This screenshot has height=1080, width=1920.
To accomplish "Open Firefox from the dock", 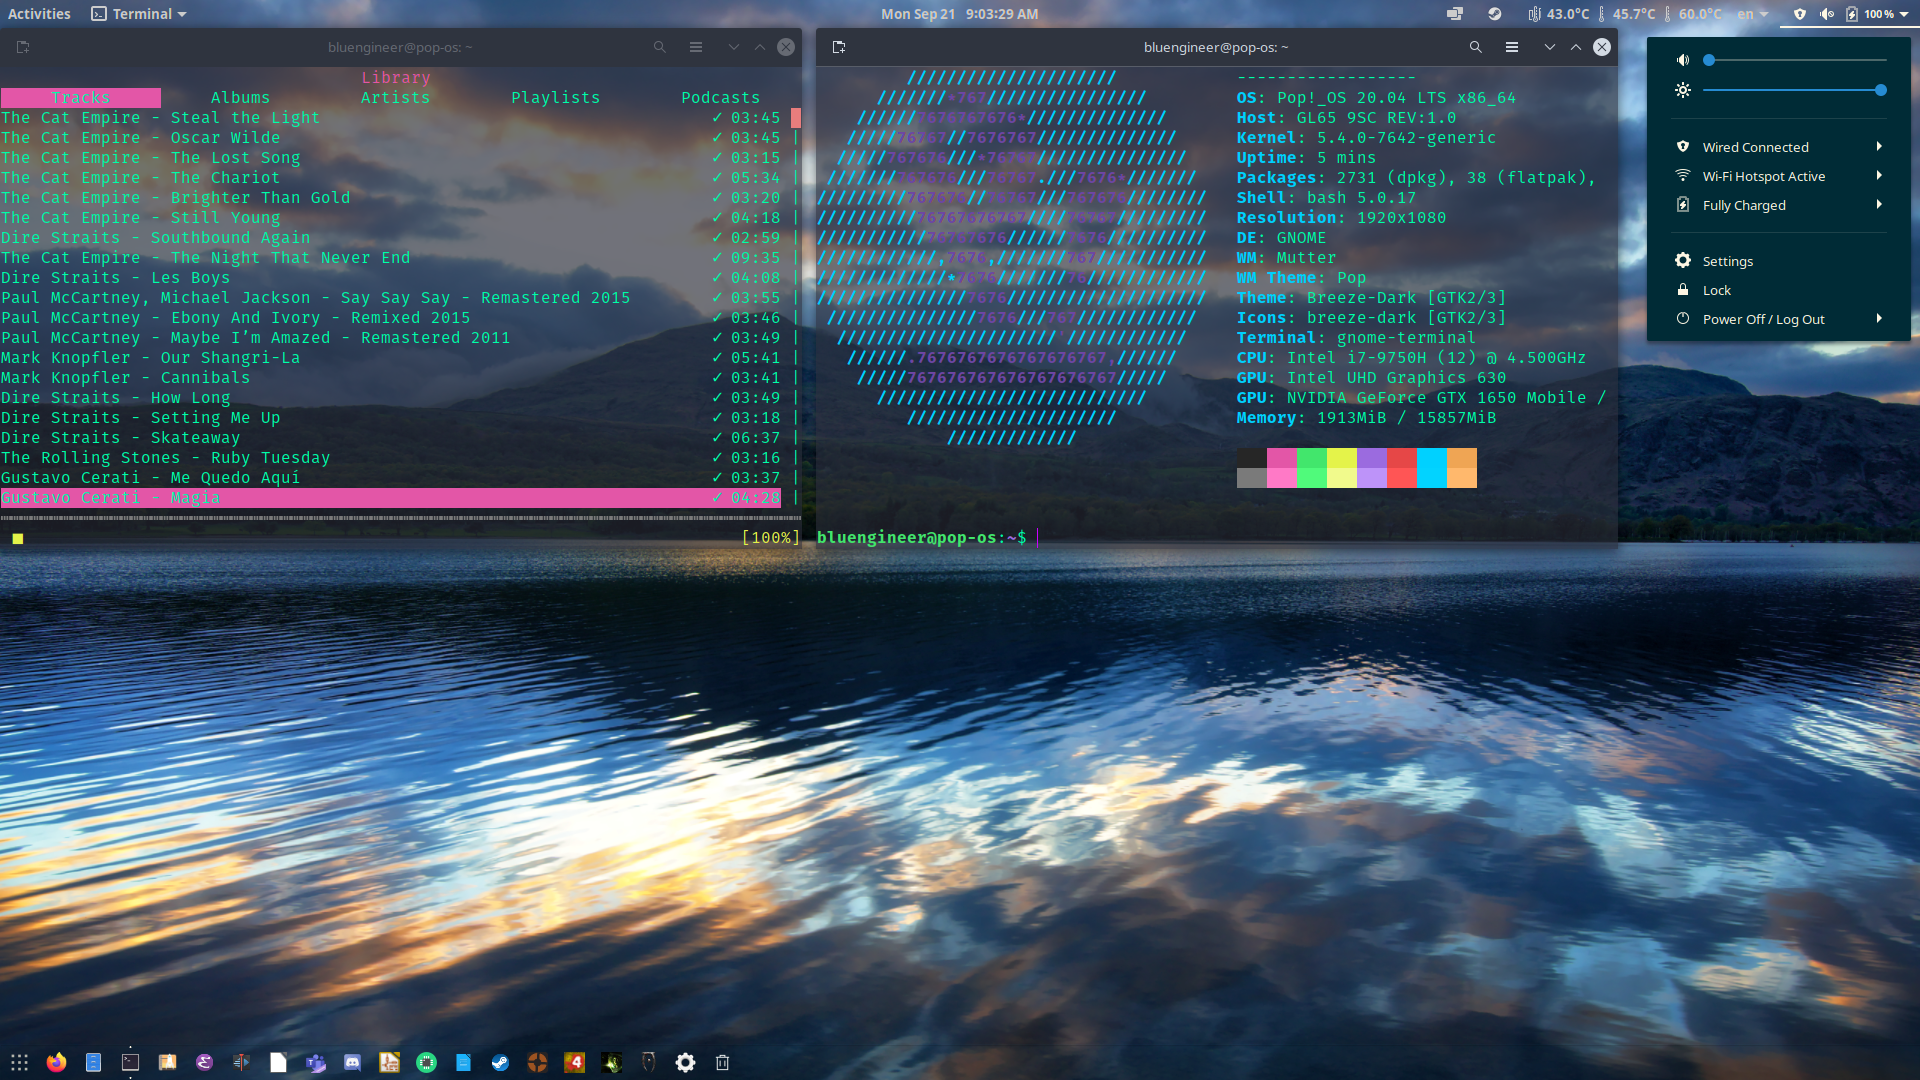I will tap(57, 1062).
